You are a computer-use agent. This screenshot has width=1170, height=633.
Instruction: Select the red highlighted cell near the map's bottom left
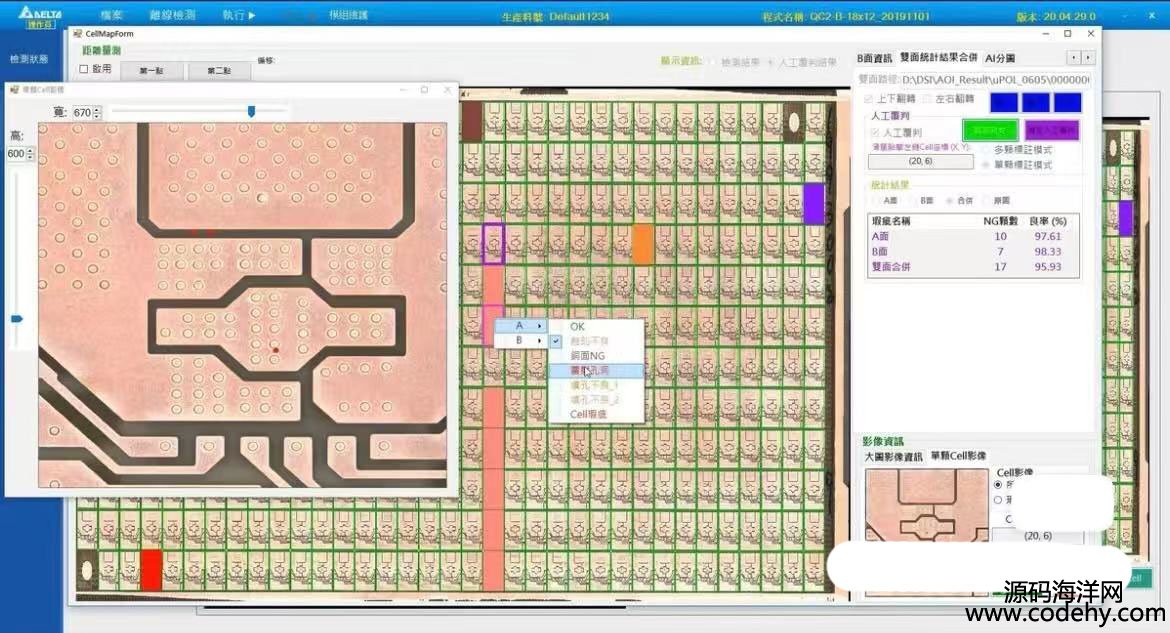(x=151, y=570)
